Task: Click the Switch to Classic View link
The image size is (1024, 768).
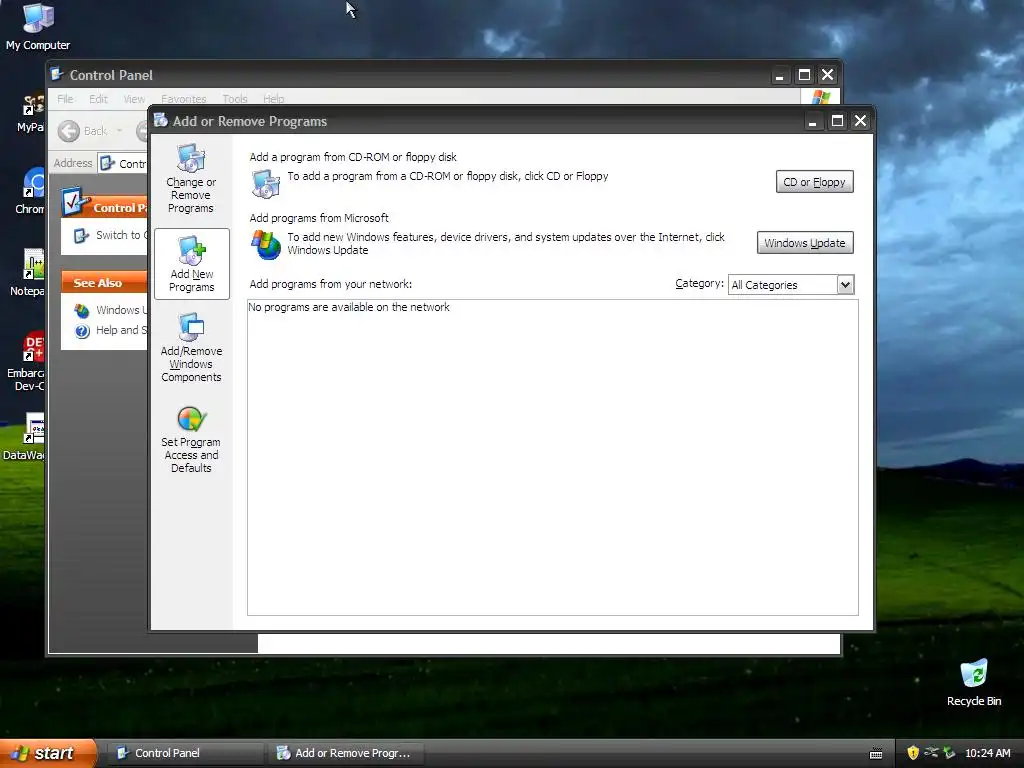Action: pyautogui.click(x=111, y=235)
